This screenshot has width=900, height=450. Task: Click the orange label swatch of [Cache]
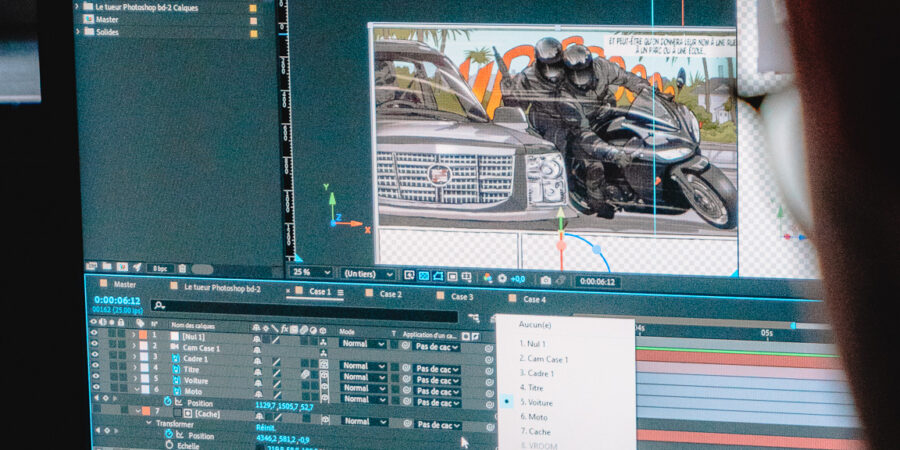pos(146,412)
